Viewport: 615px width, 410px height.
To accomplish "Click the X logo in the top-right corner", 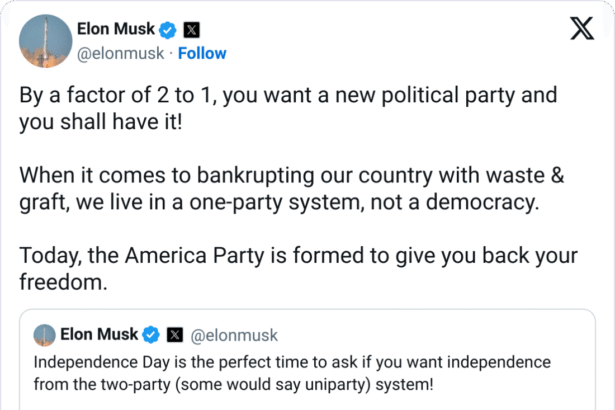I will 581,29.
